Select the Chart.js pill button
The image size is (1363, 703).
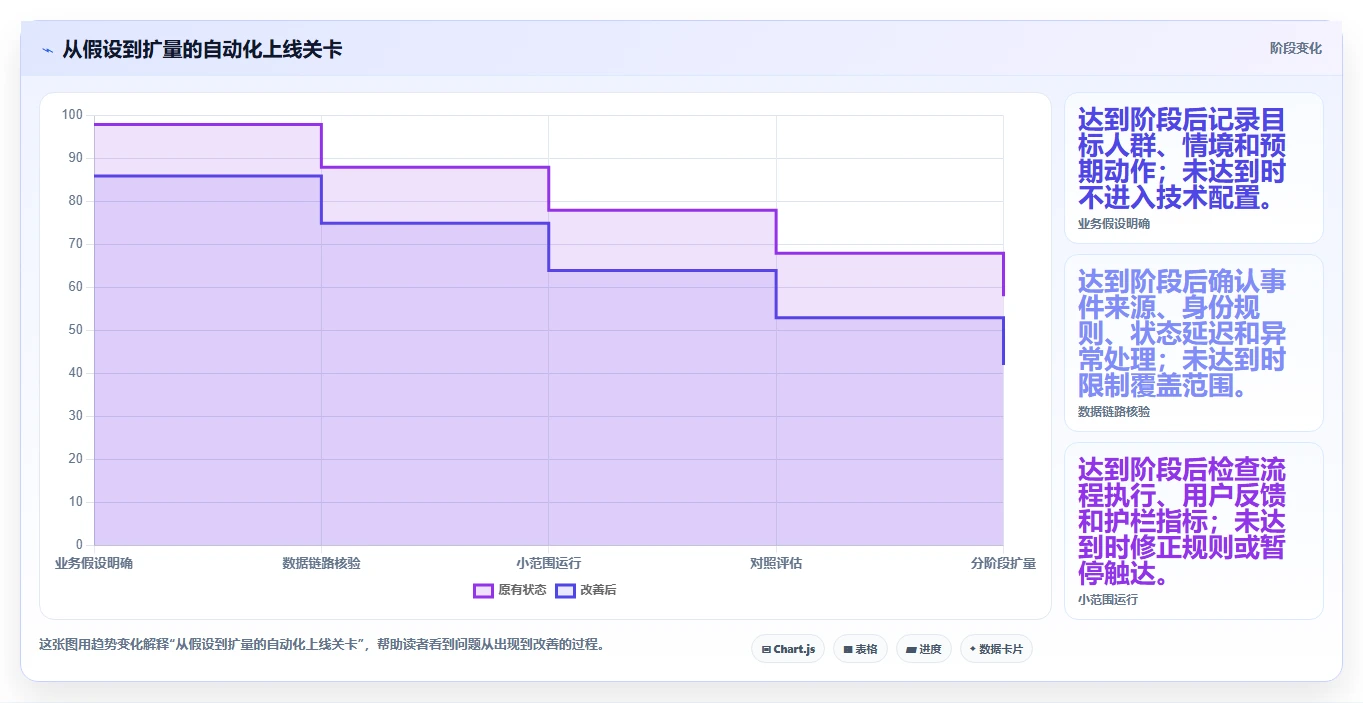[788, 649]
